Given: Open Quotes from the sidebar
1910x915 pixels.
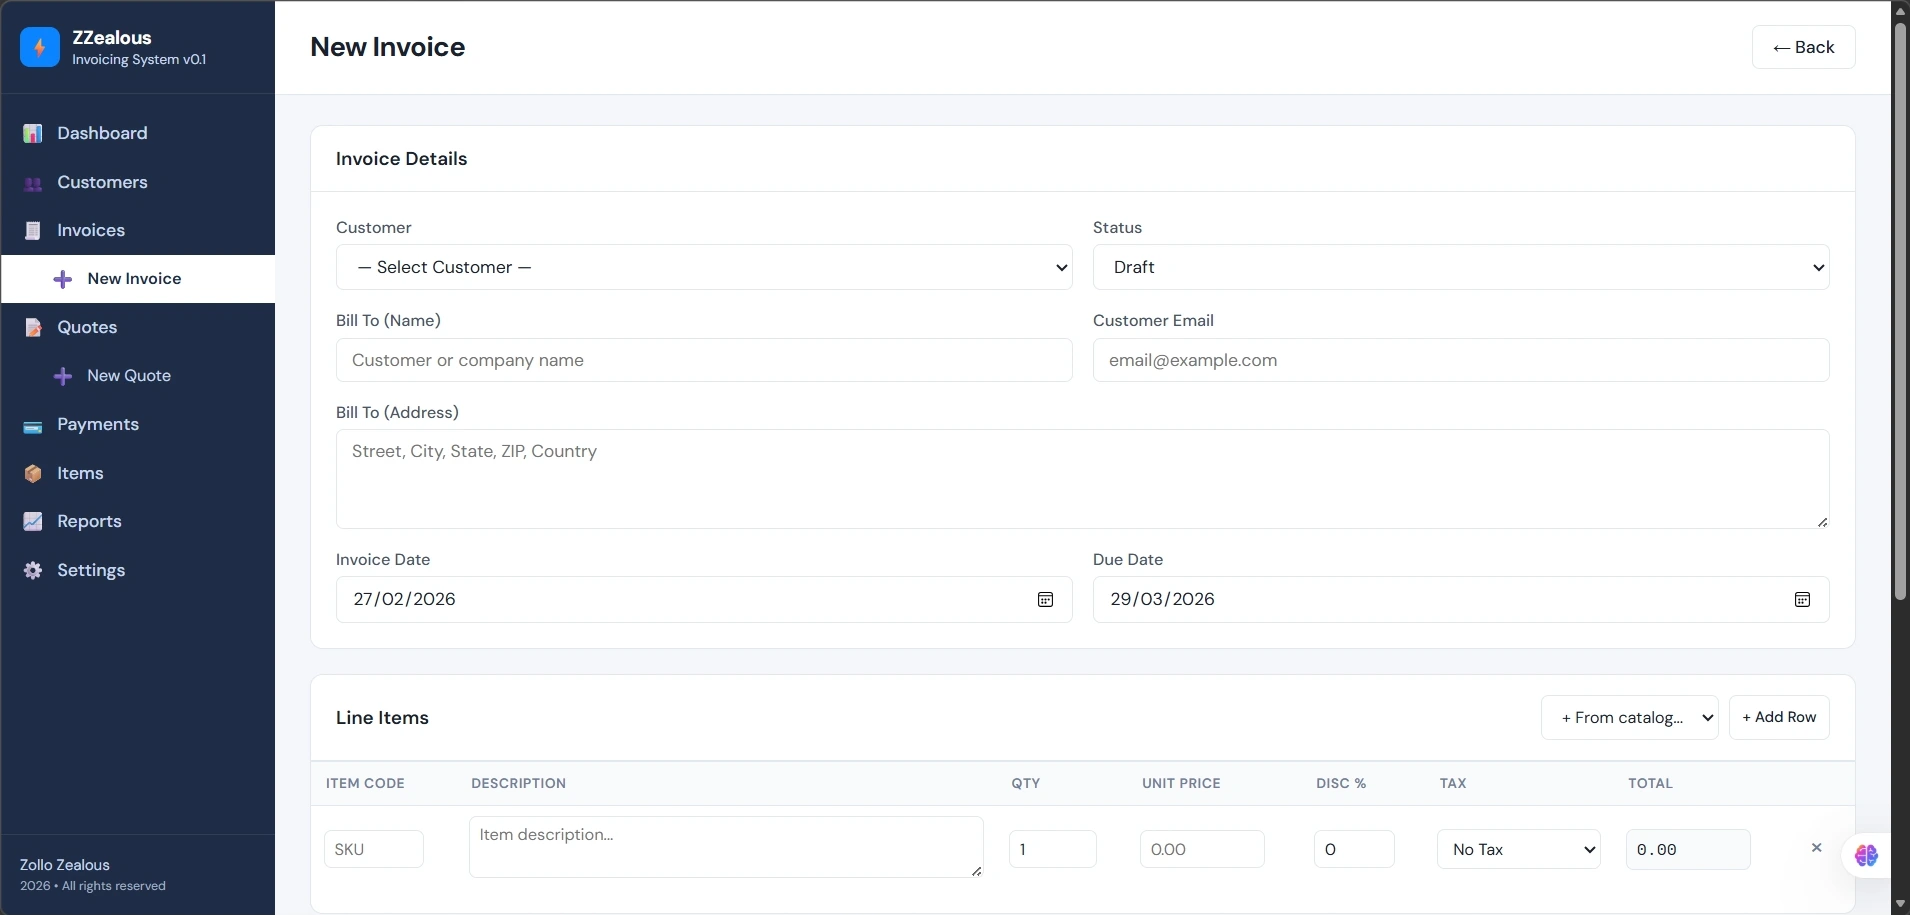Looking at the screenshot, I should (x=138, y=327).
